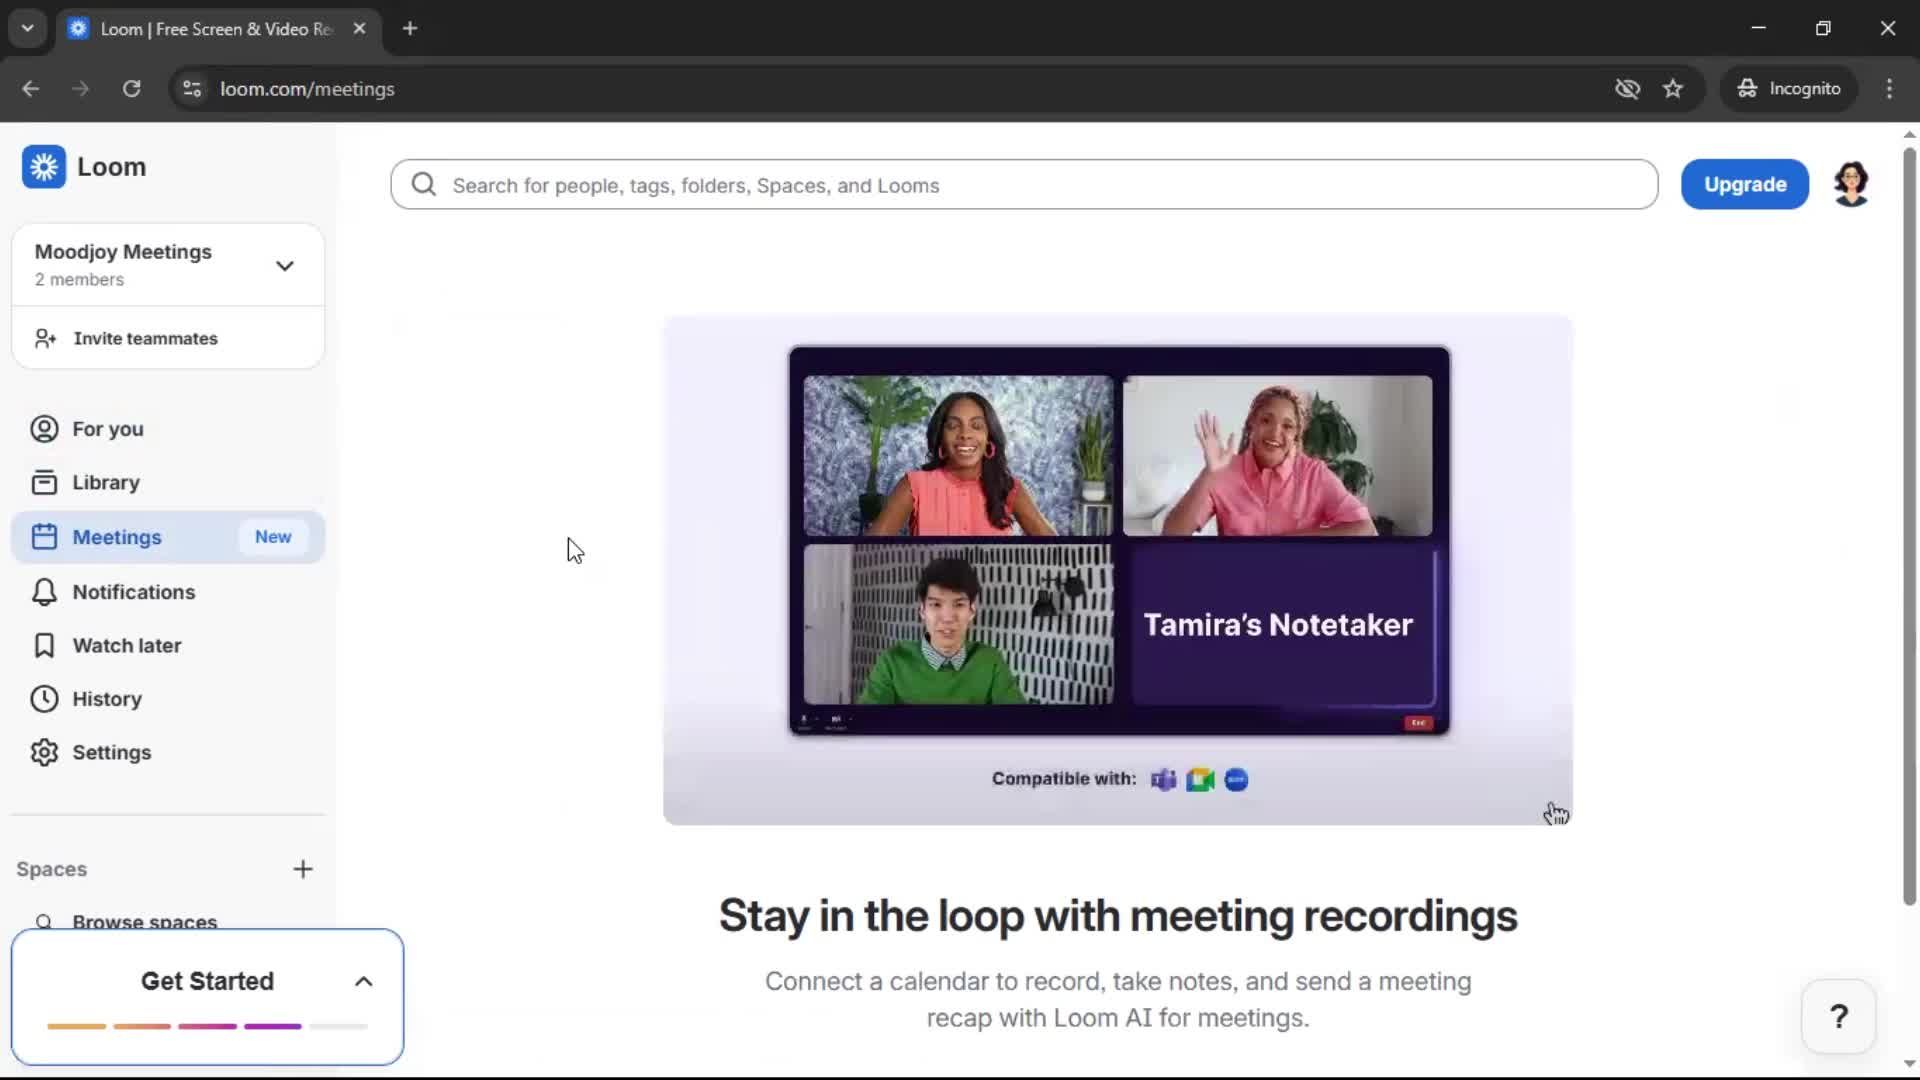Open Watch later bookmark item

pyautogui.click(x=126, y=646)
